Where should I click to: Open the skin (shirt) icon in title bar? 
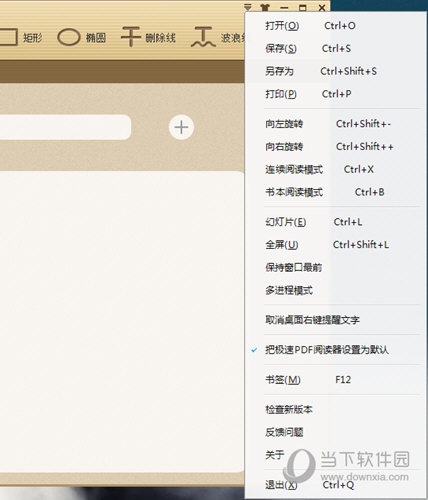265,7
